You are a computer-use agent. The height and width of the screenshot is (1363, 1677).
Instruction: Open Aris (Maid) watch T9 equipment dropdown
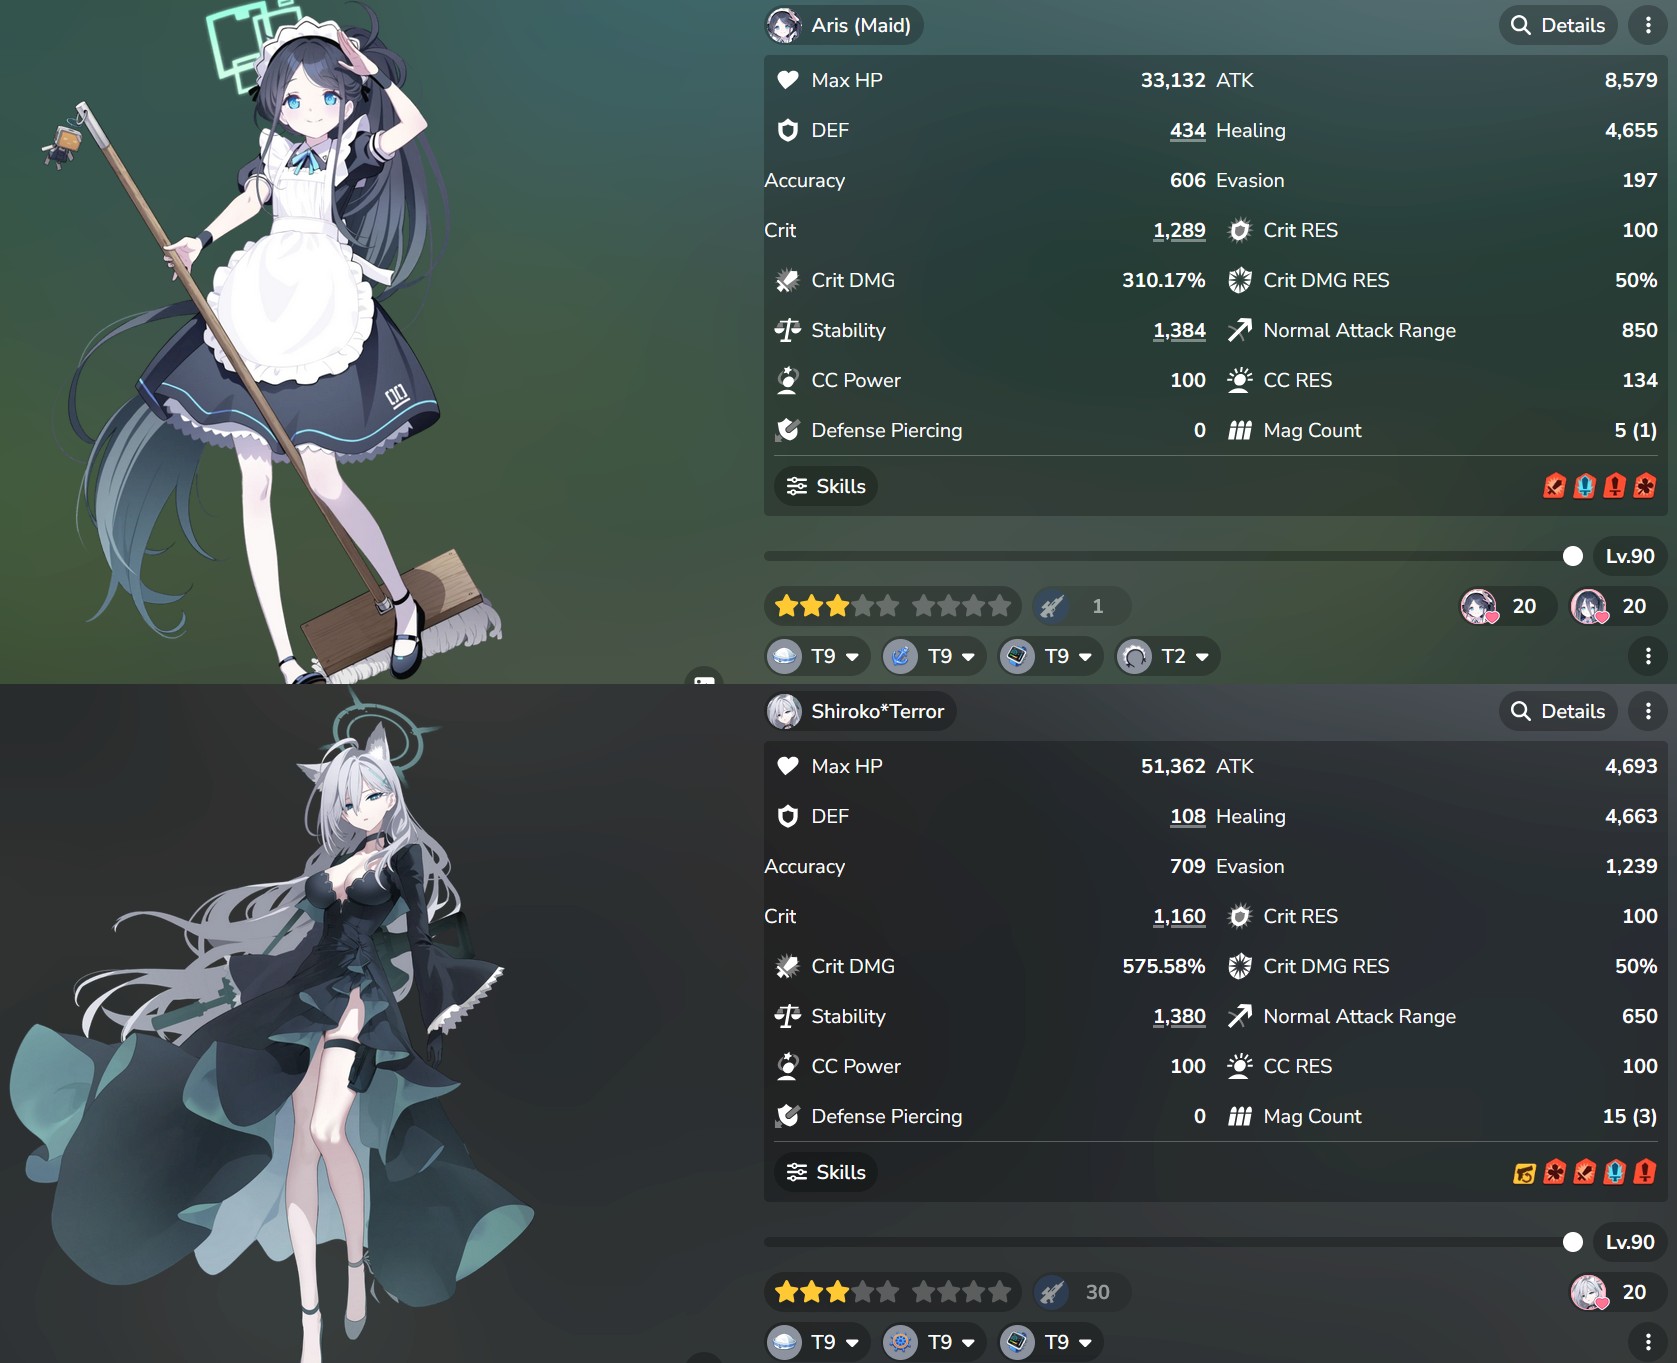pyautogui.click(x=1051, y=656)
